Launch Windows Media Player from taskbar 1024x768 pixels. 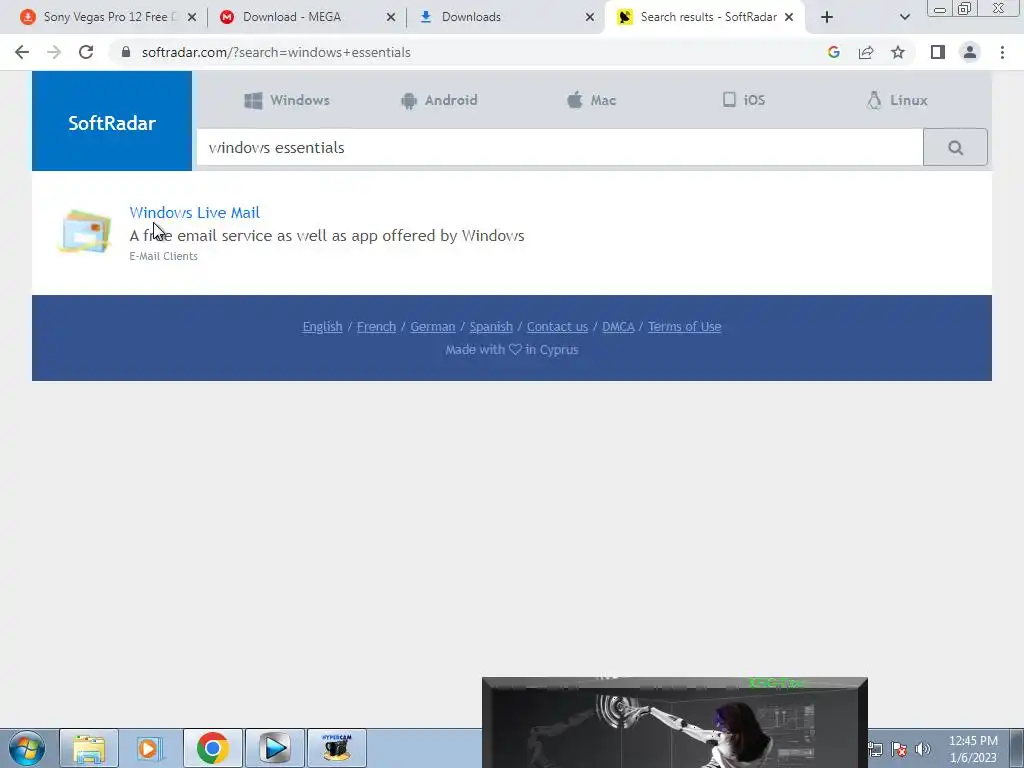coord(151,748)
